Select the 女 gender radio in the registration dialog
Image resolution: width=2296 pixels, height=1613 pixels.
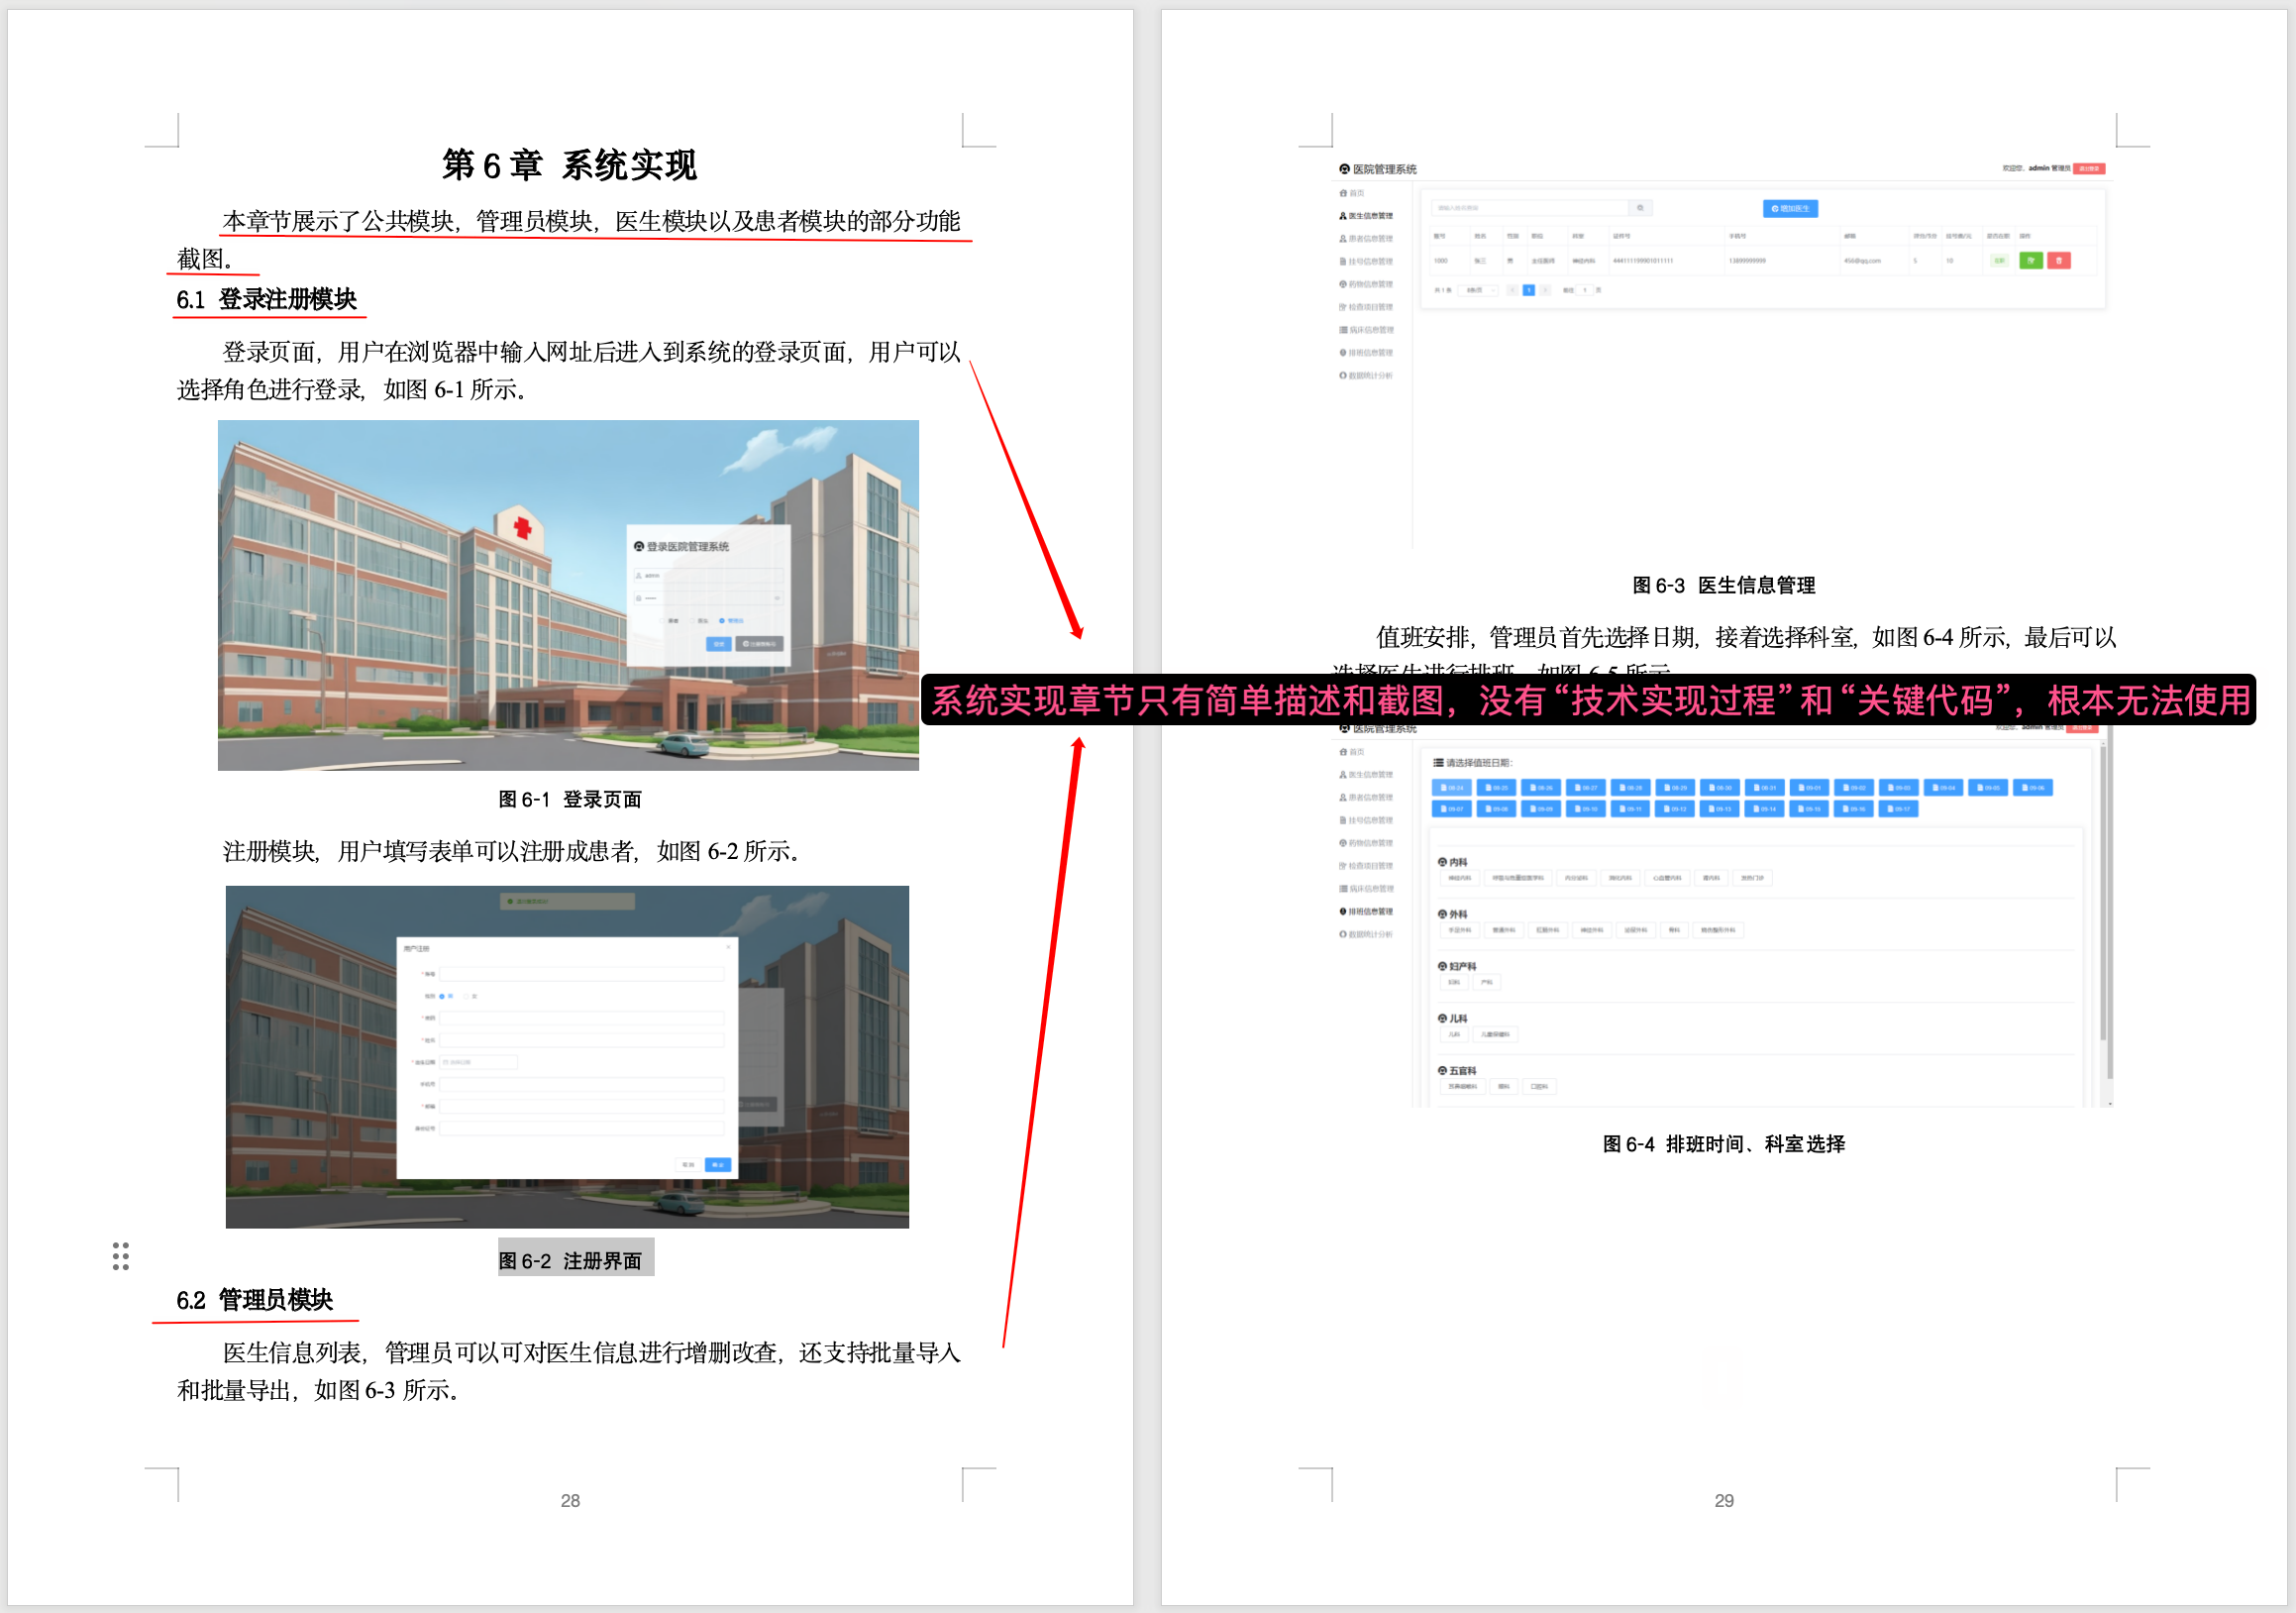tap(466, 996)
